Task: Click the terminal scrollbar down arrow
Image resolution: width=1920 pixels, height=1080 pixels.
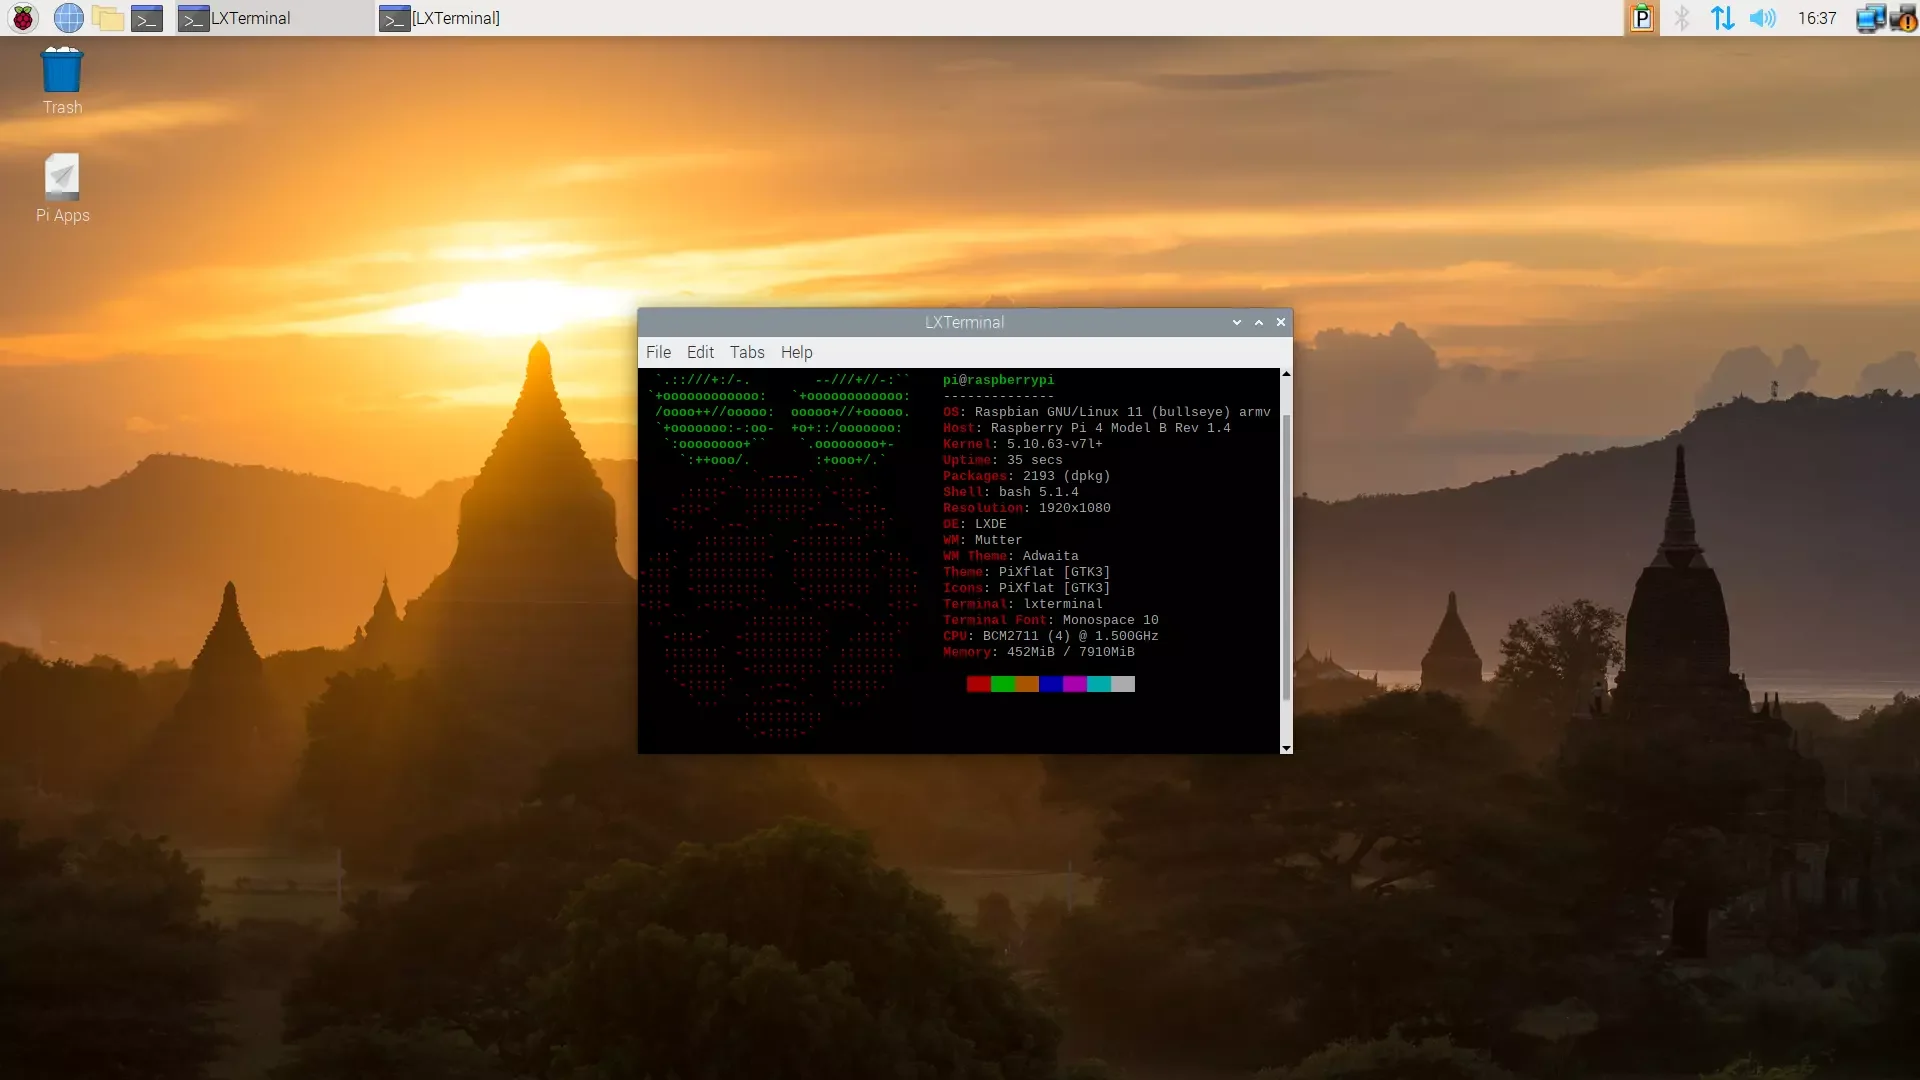Action: [x=1286, y=748]
